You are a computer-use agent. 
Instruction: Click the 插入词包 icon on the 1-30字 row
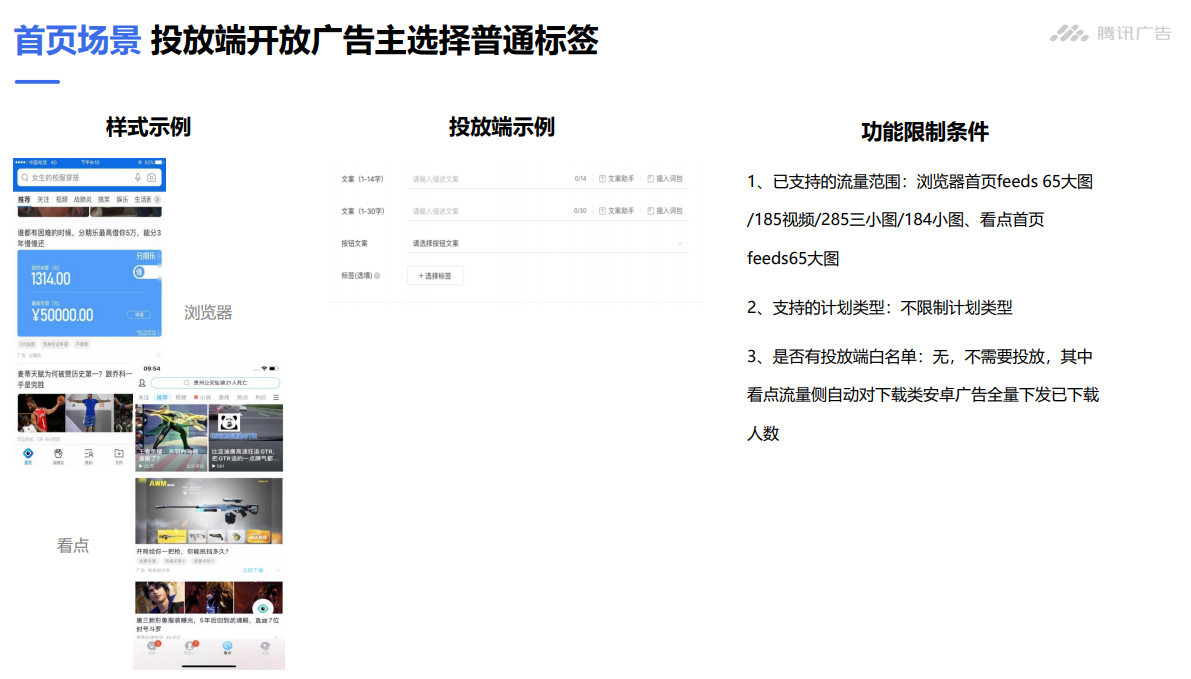tap(669, 210)
